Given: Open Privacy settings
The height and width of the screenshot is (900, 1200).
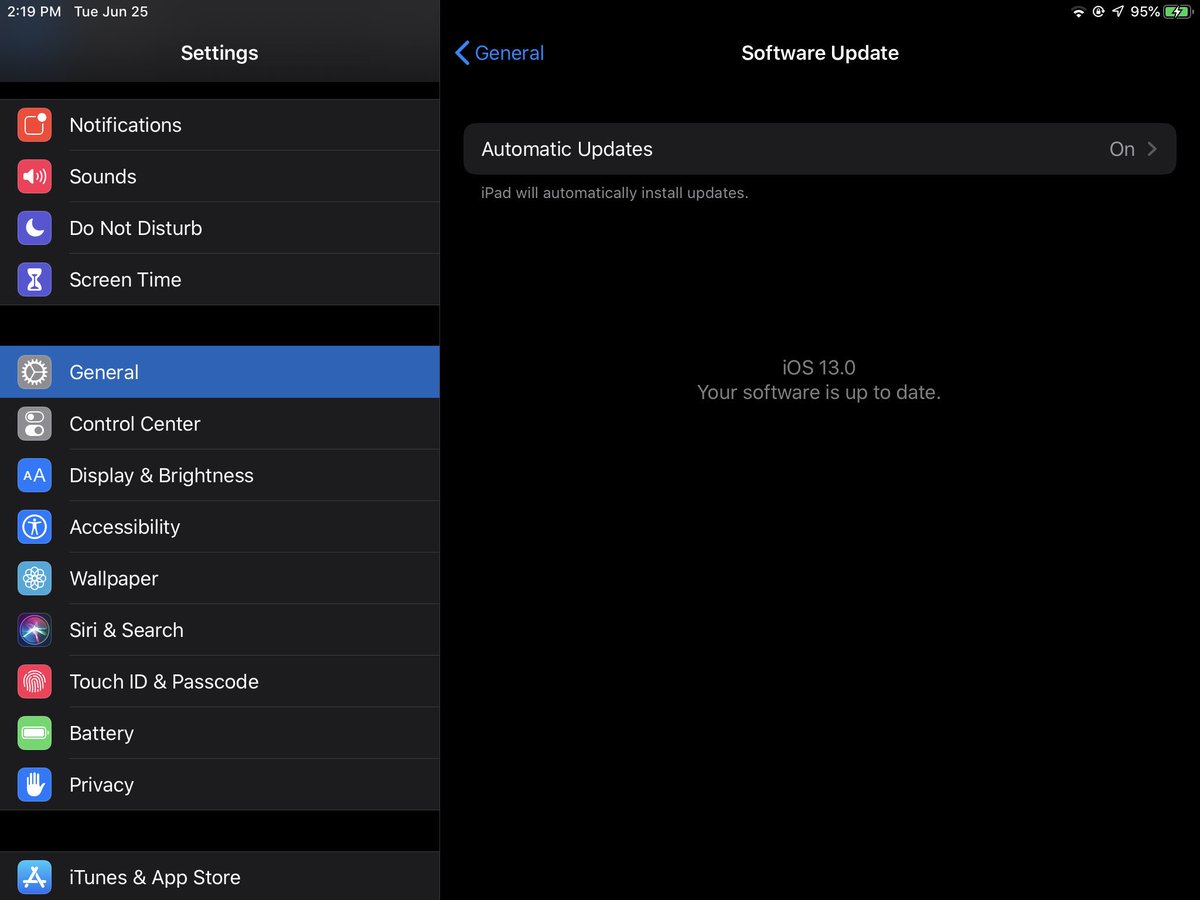Looking at the screenshot, I should tap(220, 785).
